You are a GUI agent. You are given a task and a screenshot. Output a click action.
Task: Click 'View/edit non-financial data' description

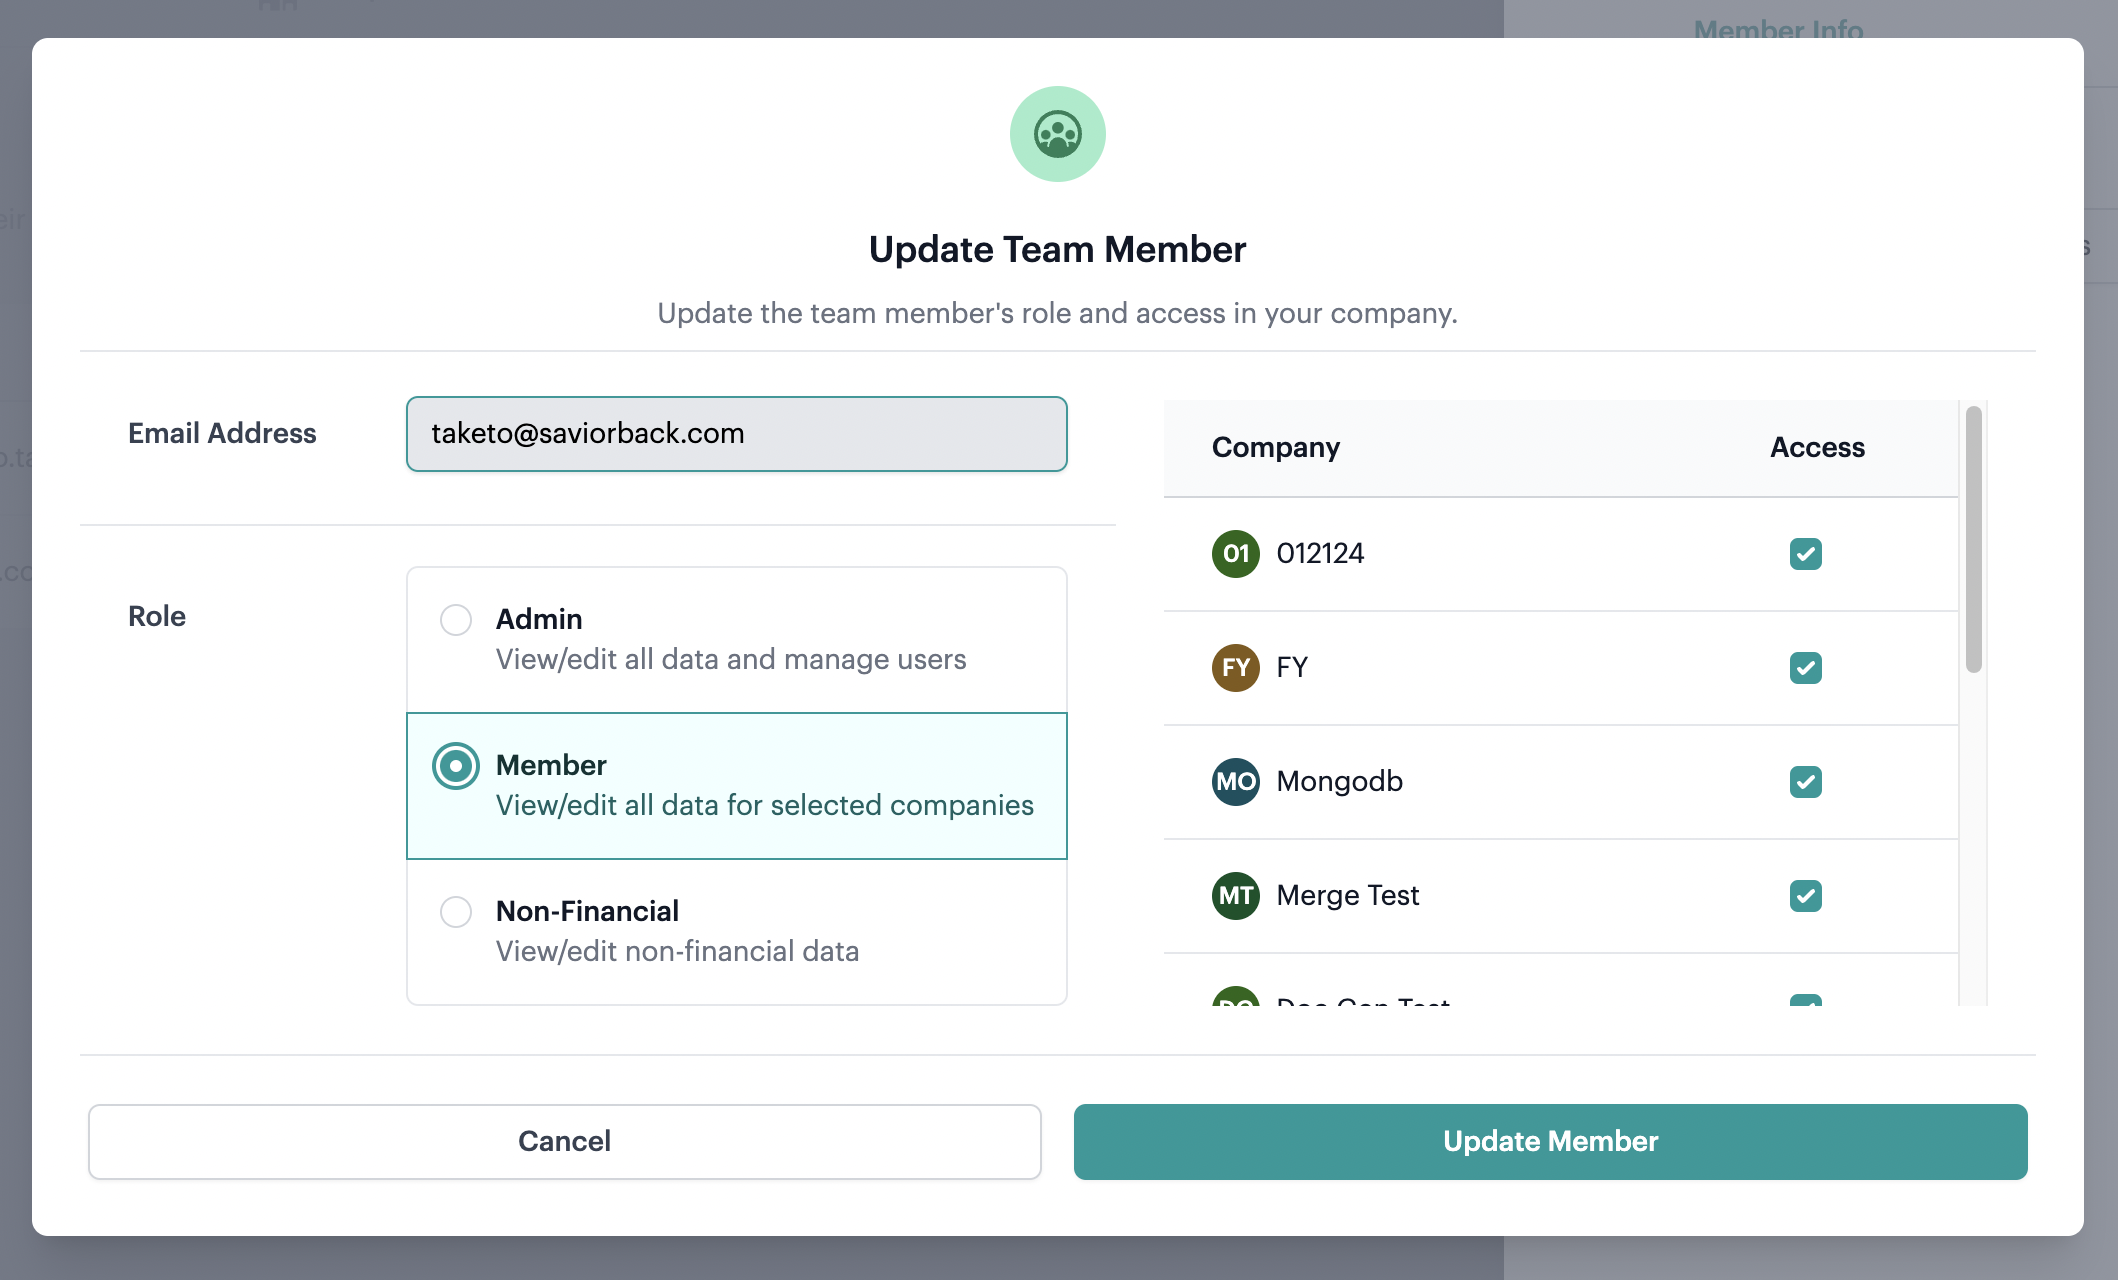(x=678, y=952)
